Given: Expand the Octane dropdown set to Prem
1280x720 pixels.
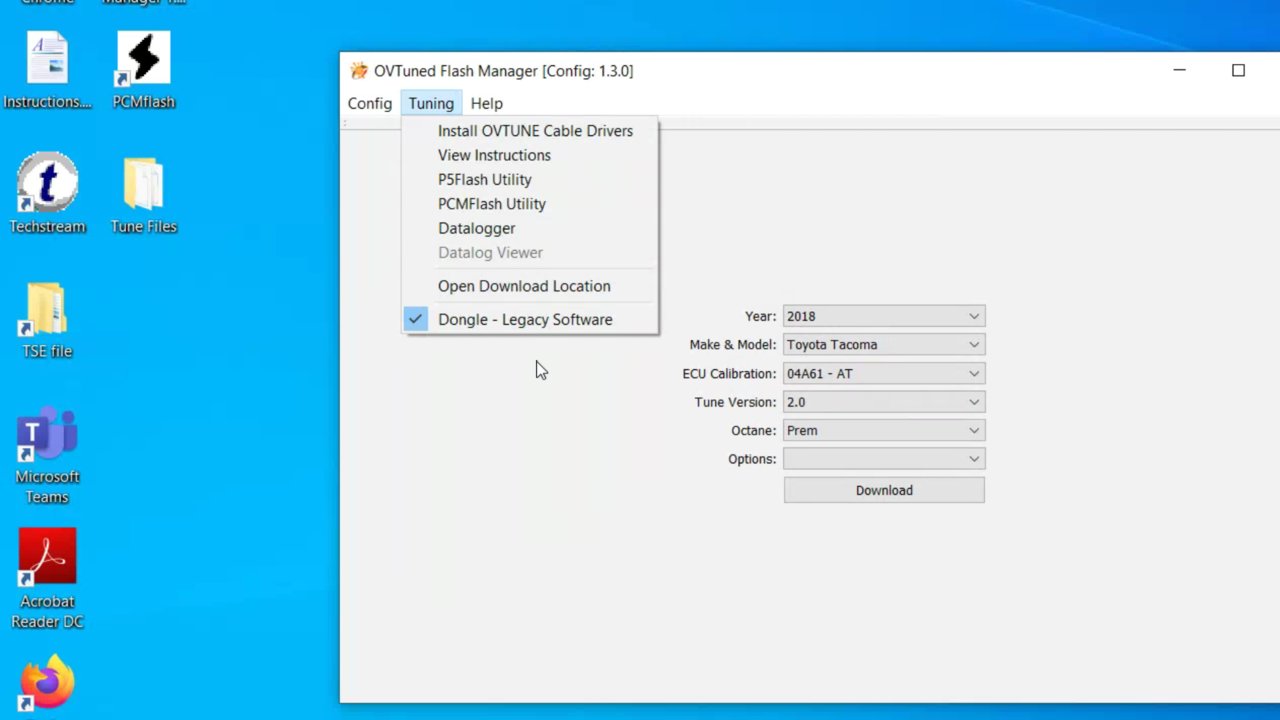Looking at the screenshot, I should point(884,430).
